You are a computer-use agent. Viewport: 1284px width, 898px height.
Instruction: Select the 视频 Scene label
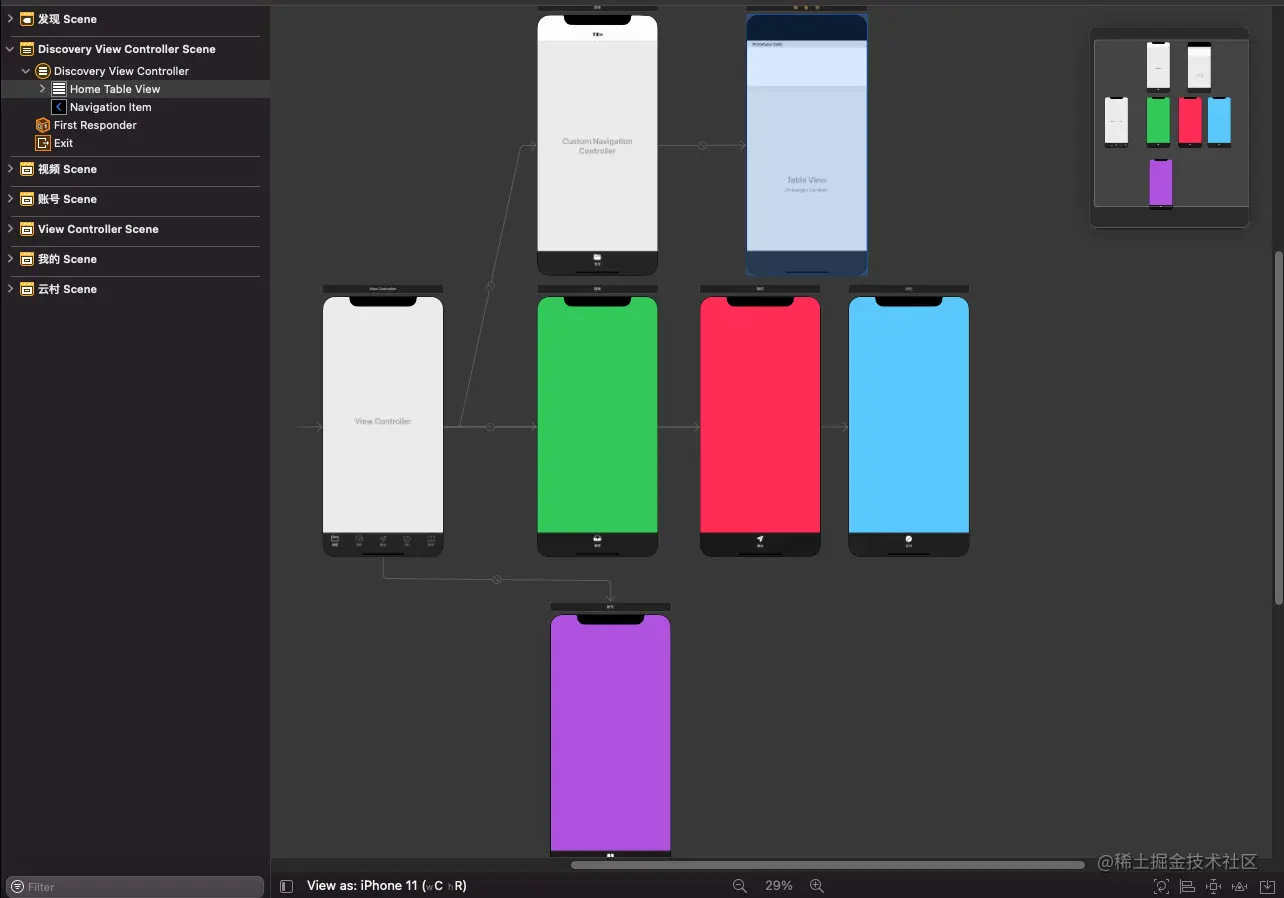[67, 169]
